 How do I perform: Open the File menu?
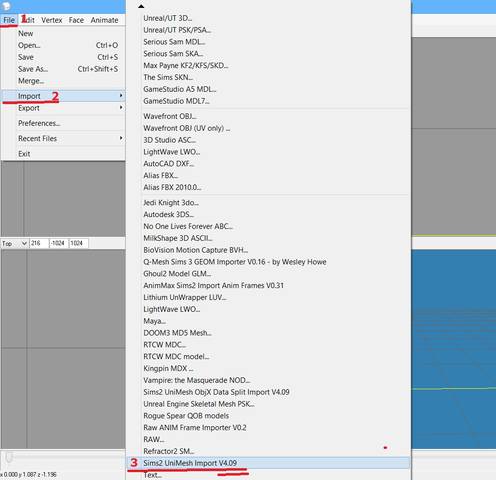pyautogui.click(x=9, y=20)
